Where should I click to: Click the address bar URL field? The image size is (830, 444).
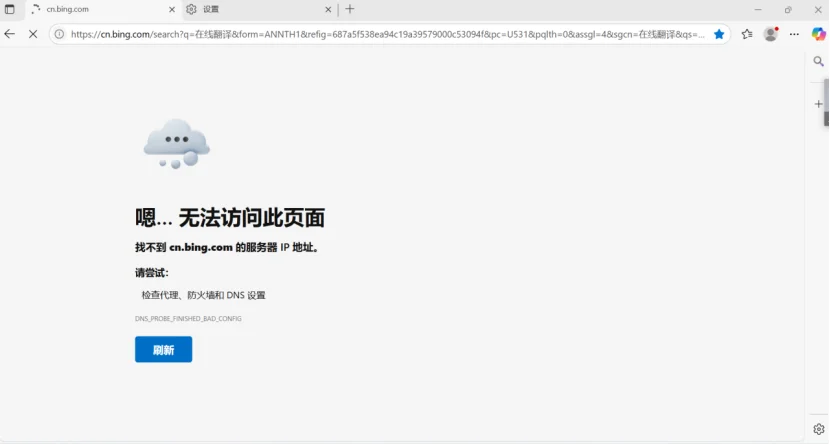[x=387, y=34]
